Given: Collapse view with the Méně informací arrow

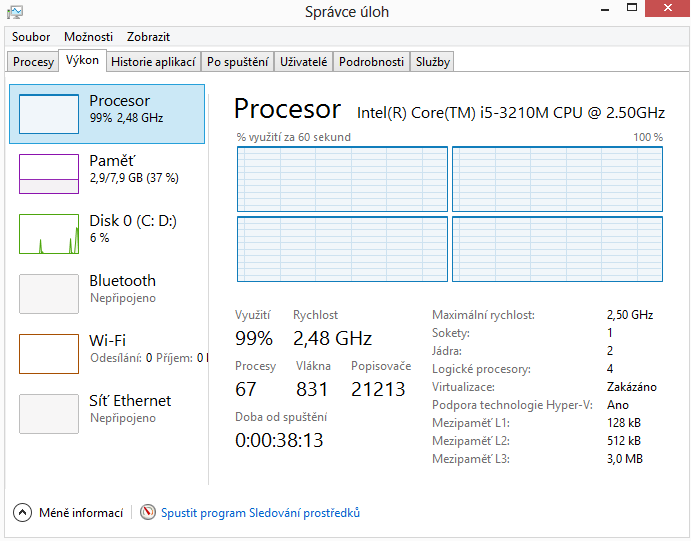Looking at the screenshot, I should [22, 513].
